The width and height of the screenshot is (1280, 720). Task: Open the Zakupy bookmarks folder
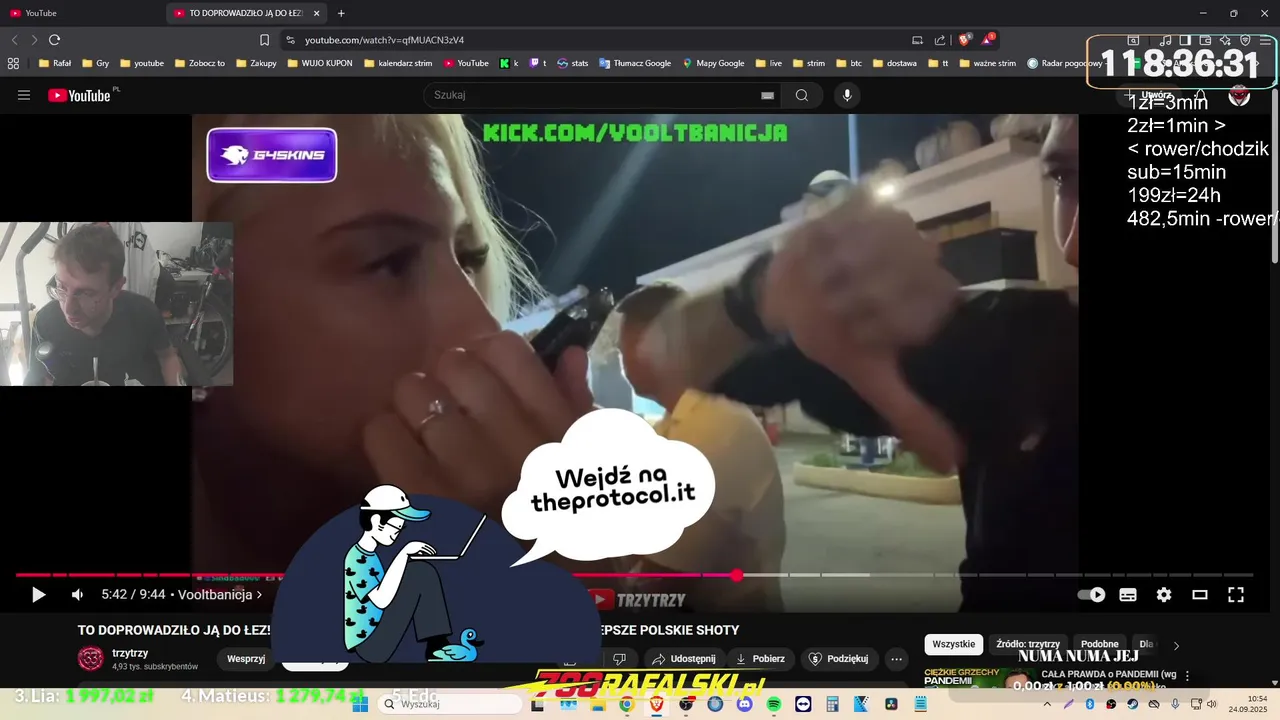click(255, 63)
